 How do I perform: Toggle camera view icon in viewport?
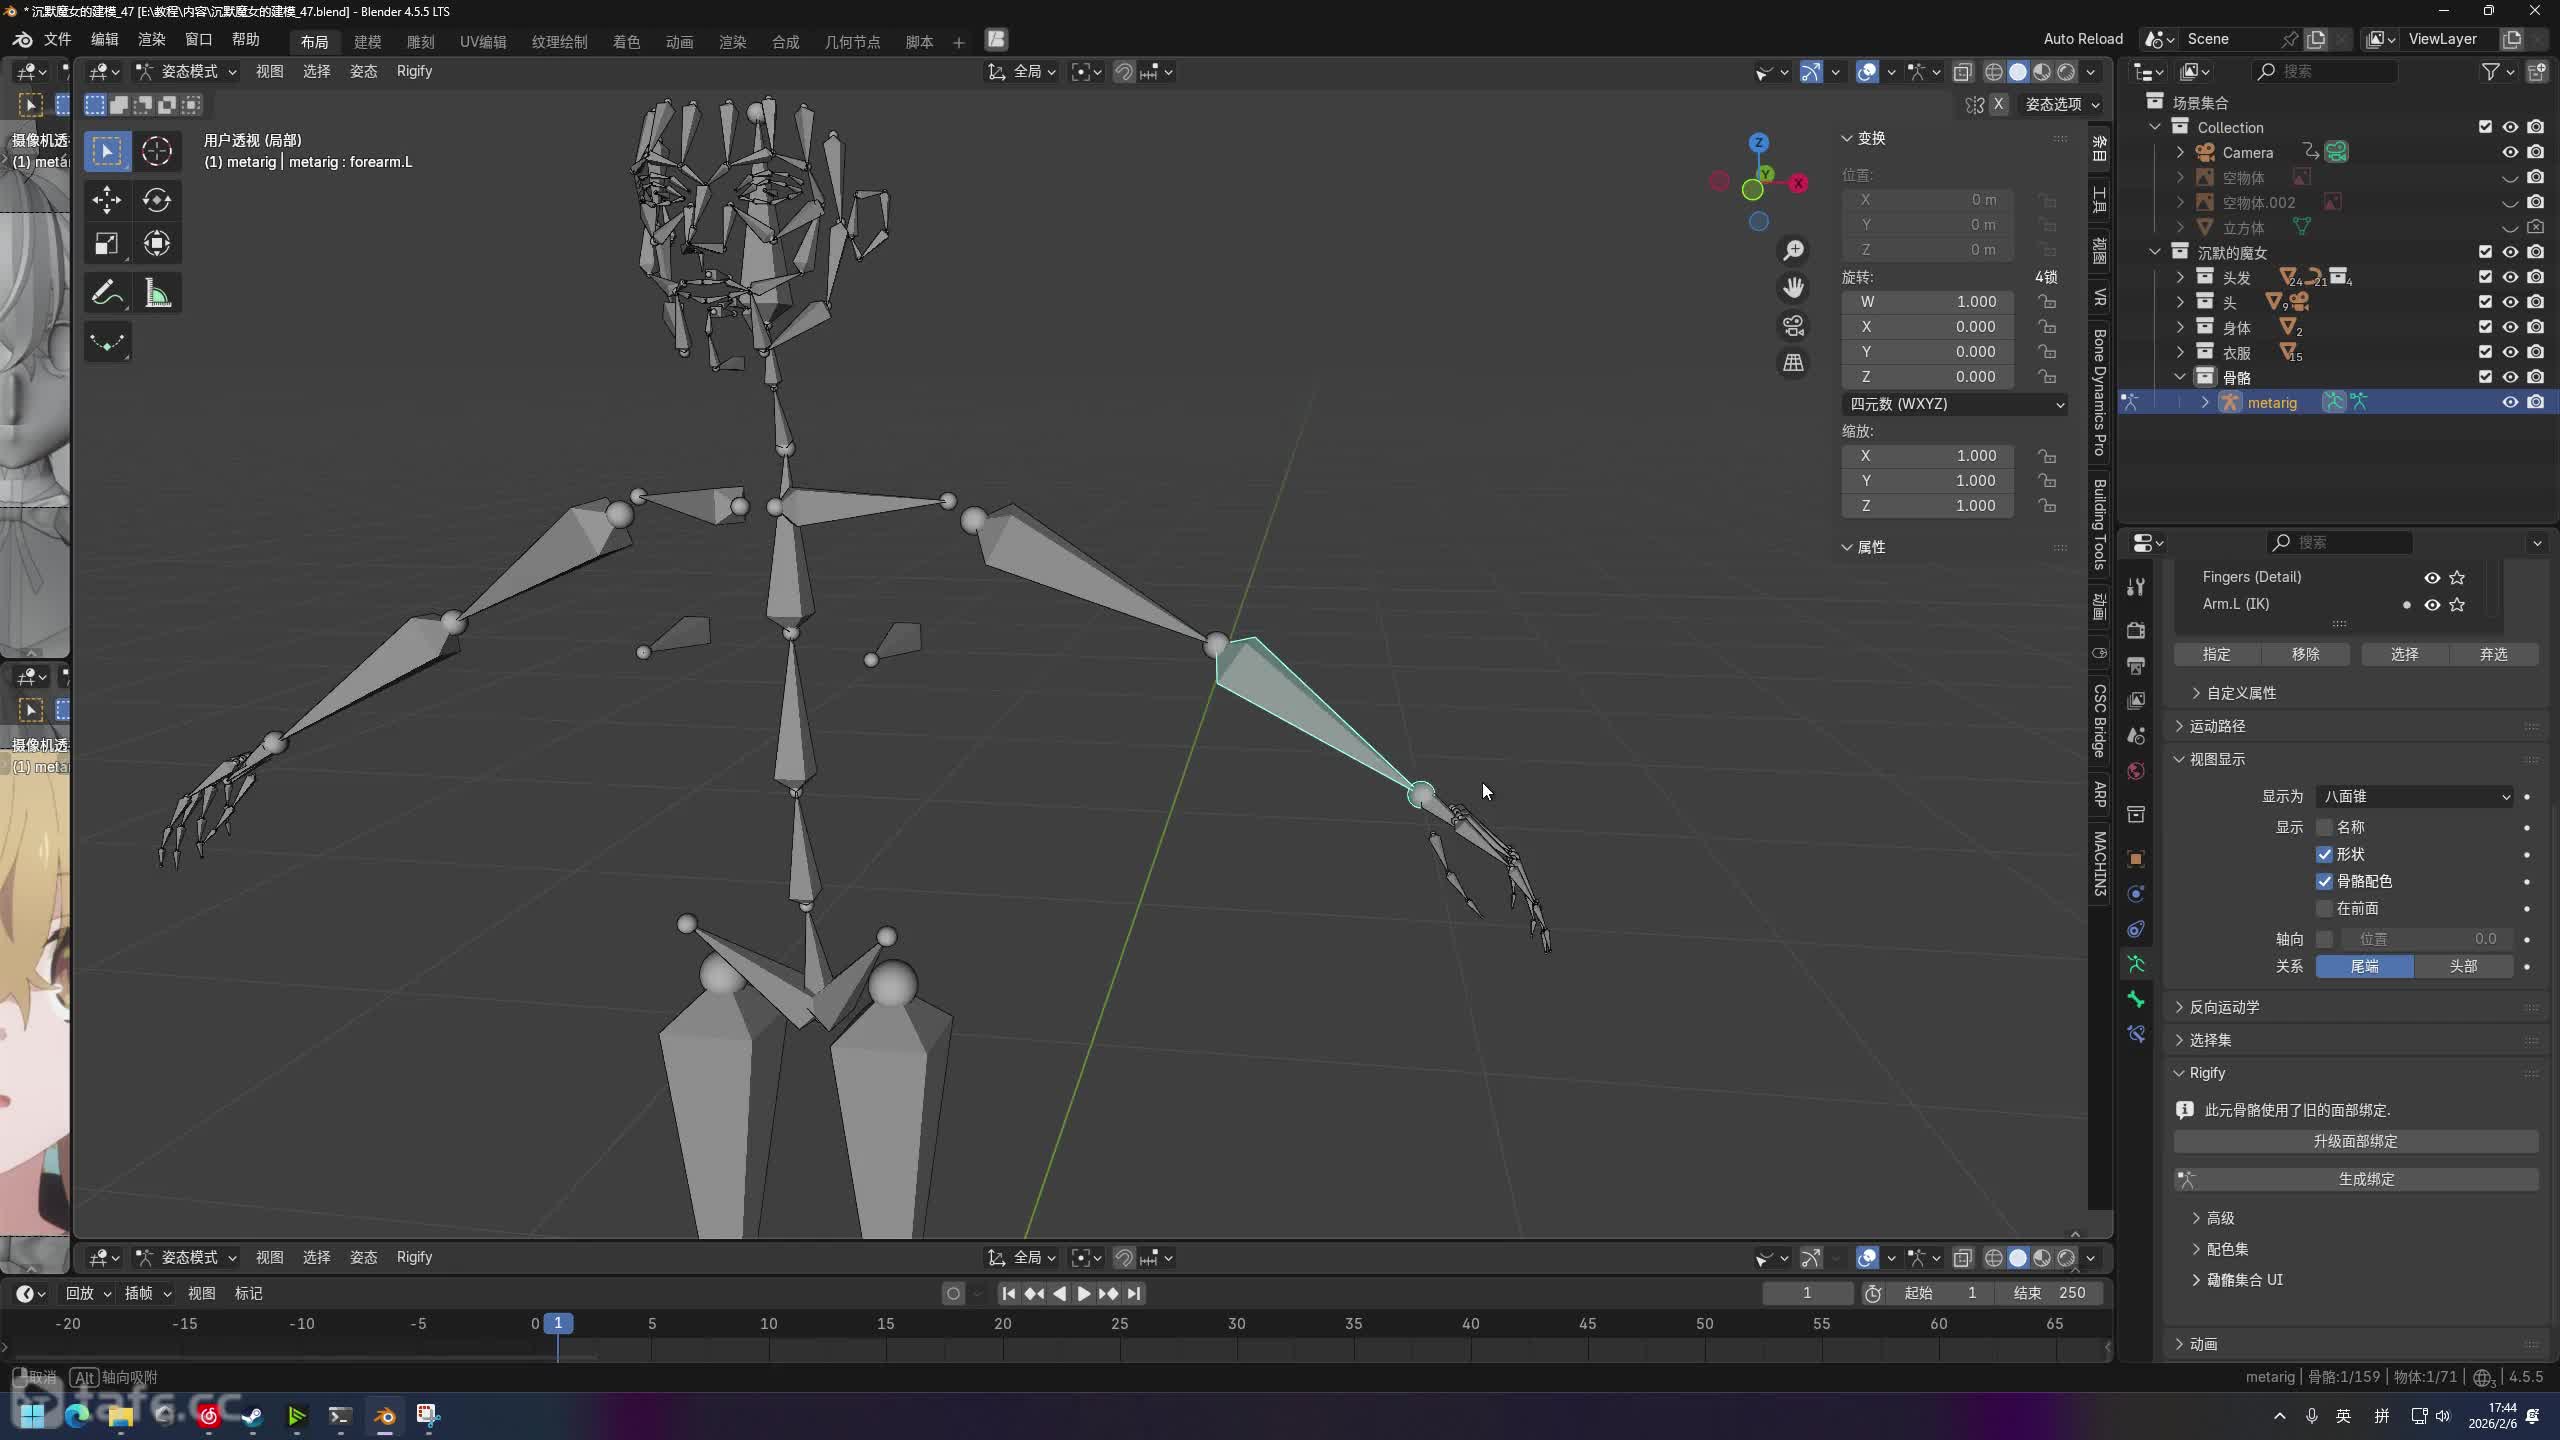1794,326
